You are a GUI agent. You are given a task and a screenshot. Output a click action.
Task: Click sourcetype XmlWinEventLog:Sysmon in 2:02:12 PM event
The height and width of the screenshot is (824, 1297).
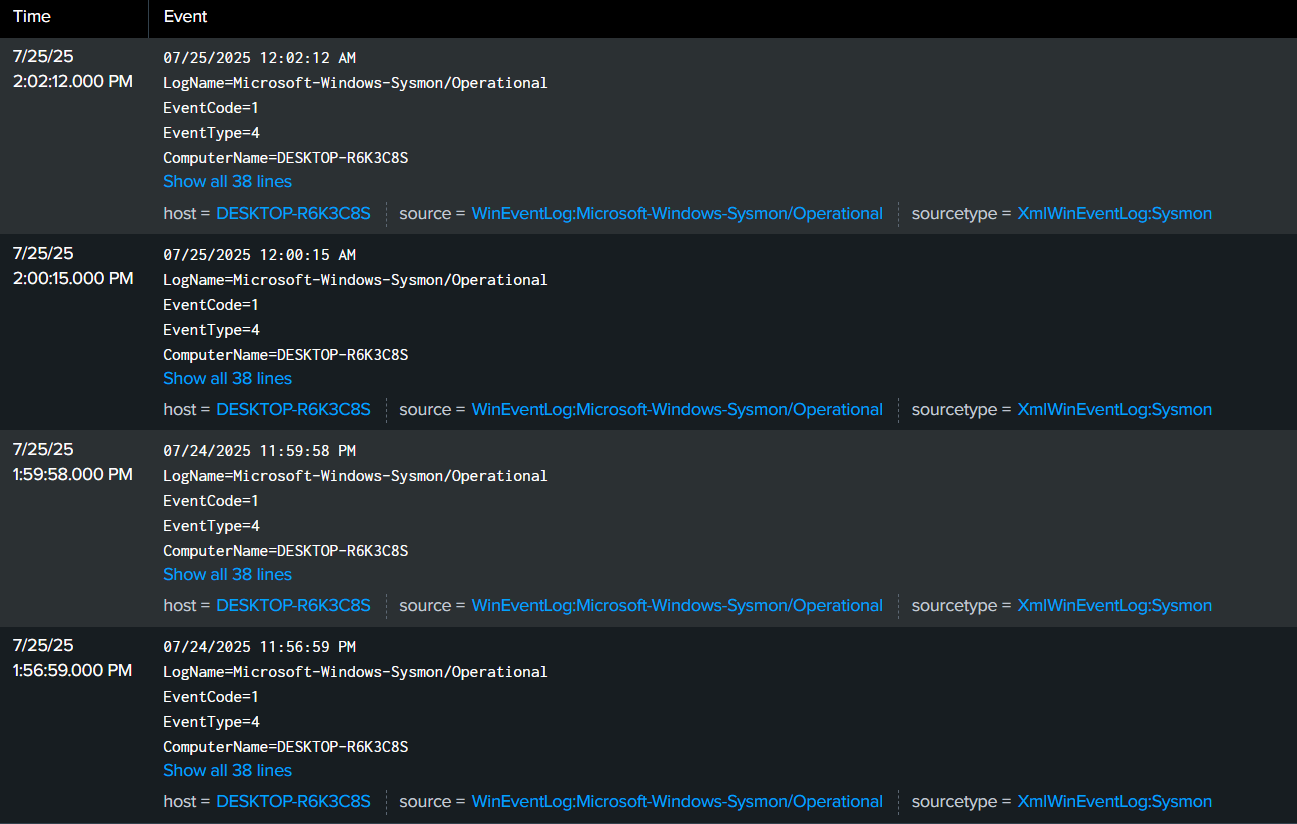coord(1114,214)
